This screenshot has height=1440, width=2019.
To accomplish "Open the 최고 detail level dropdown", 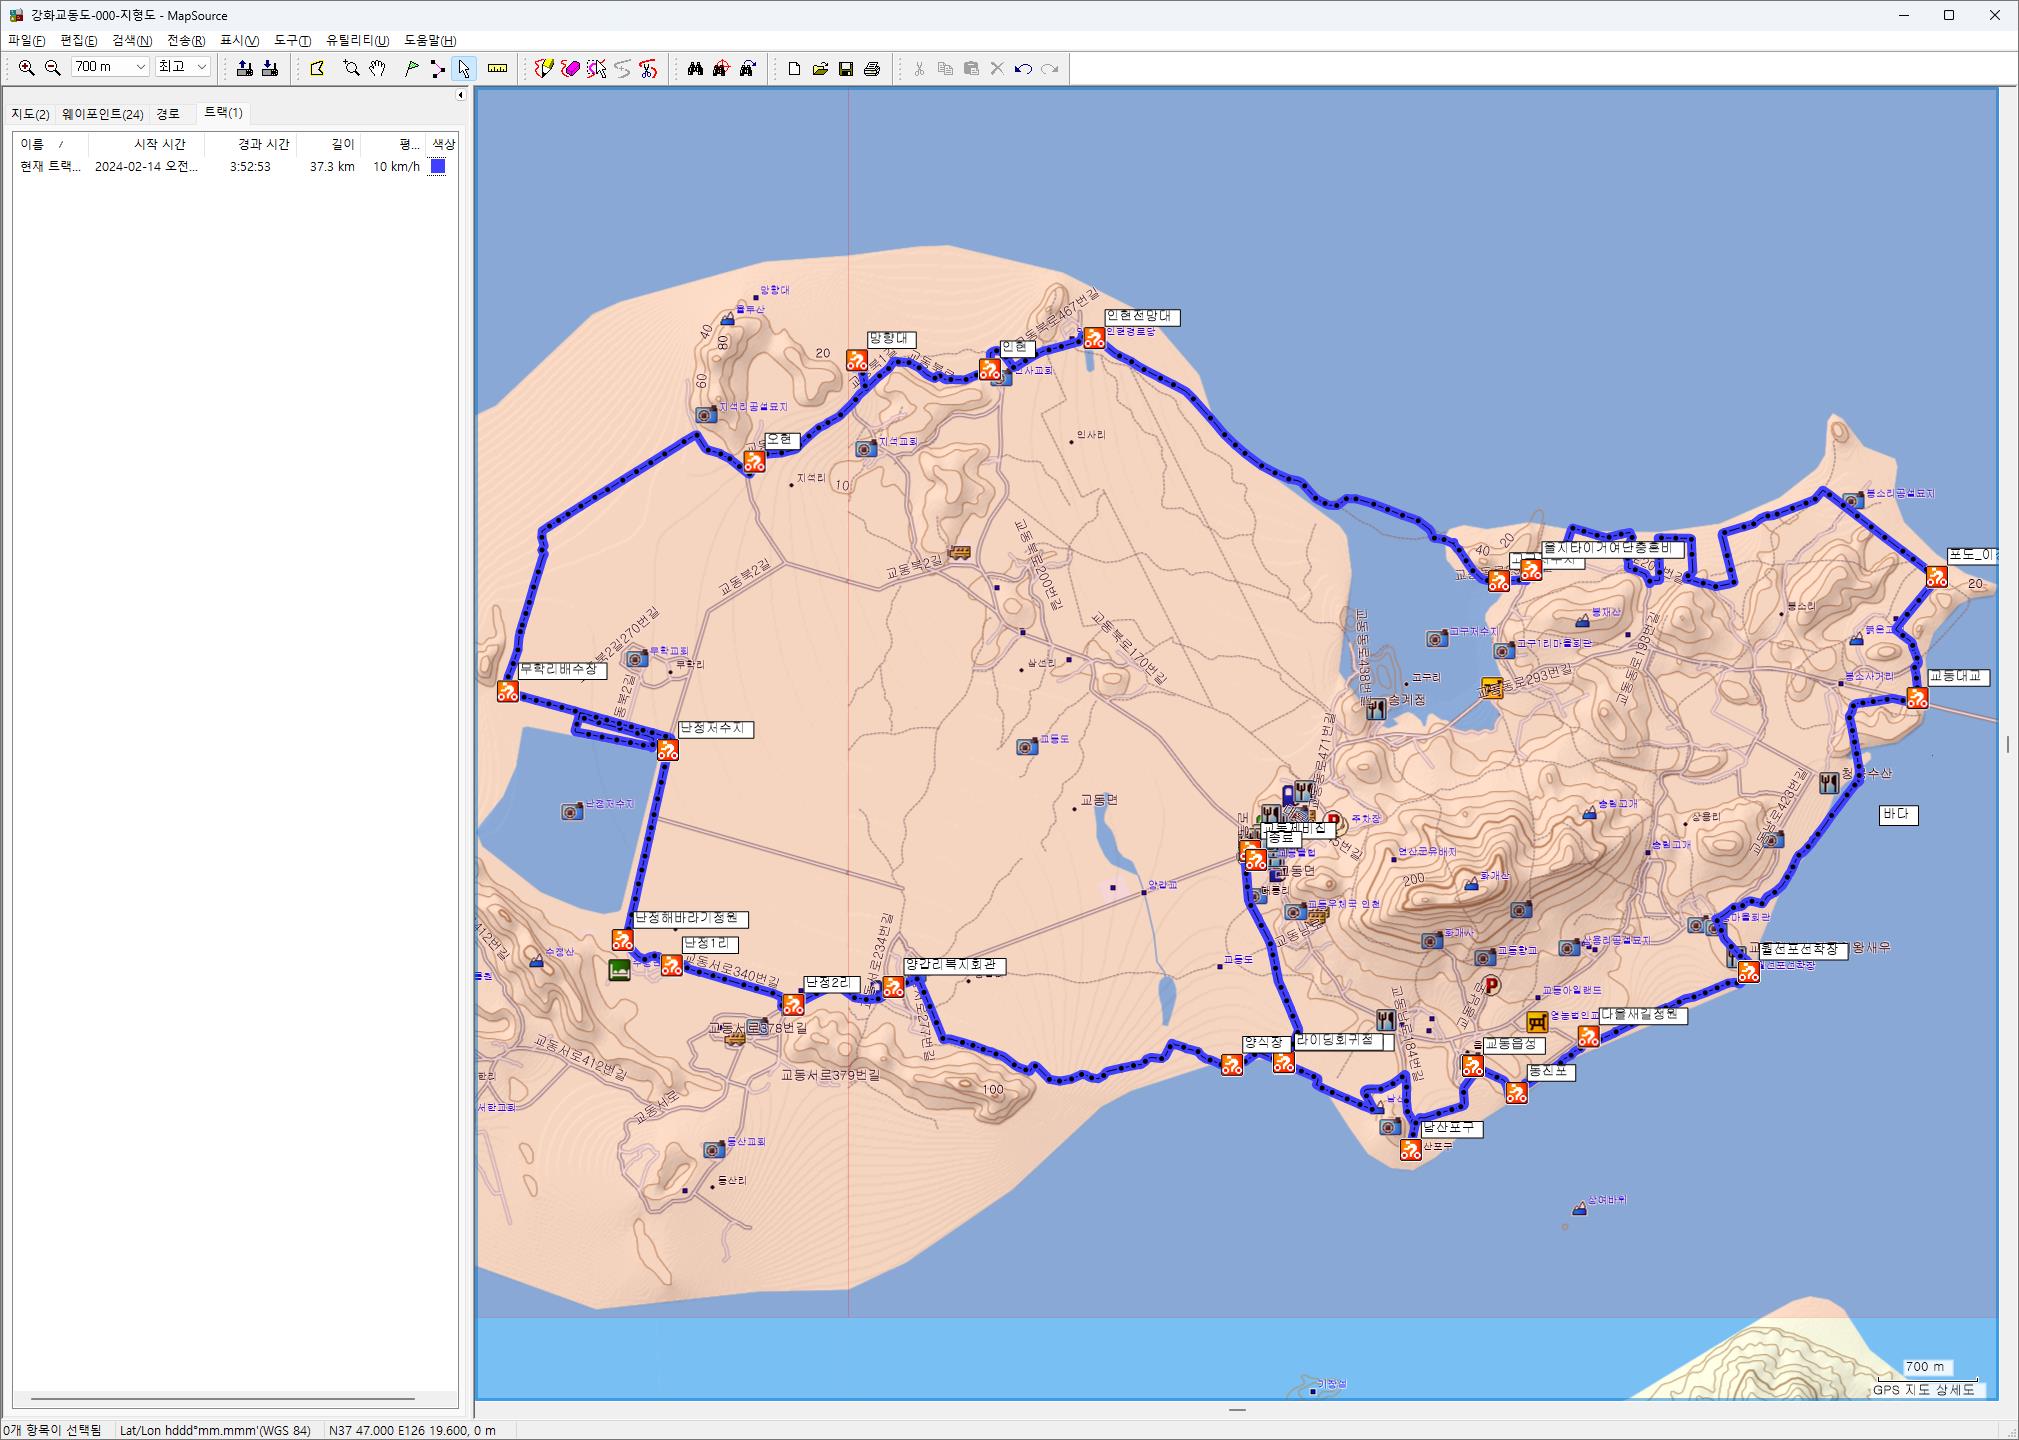I will [x=201, y=67].
